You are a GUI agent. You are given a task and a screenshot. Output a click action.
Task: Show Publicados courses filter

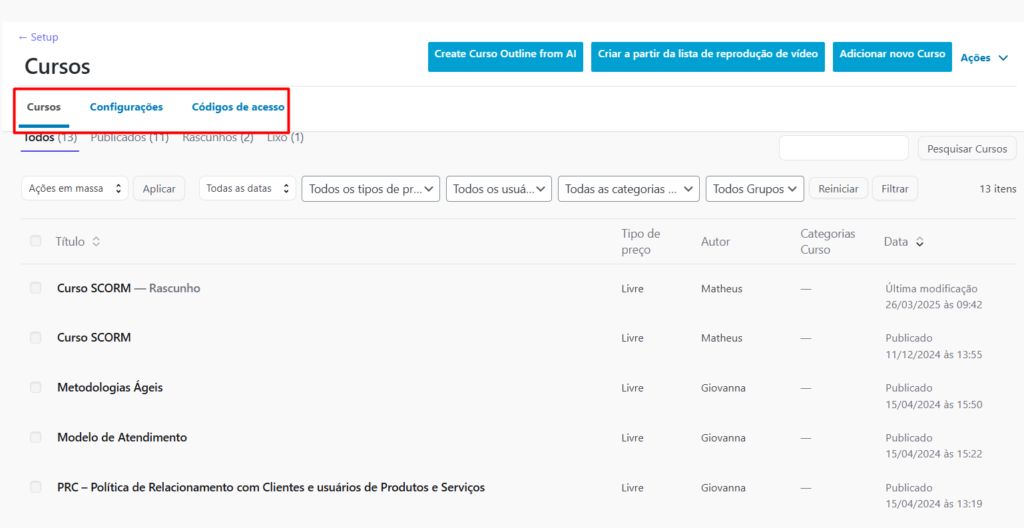[130, 138]
